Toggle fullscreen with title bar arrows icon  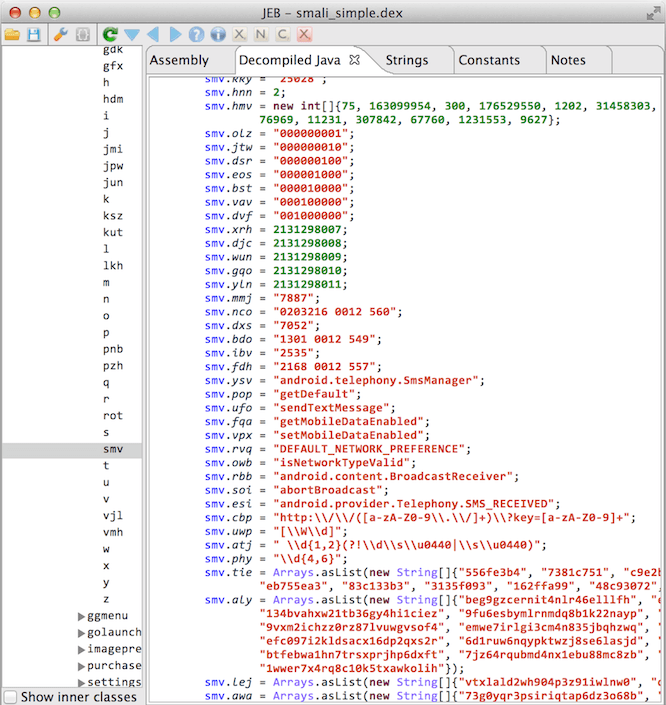tap(652, 13)
